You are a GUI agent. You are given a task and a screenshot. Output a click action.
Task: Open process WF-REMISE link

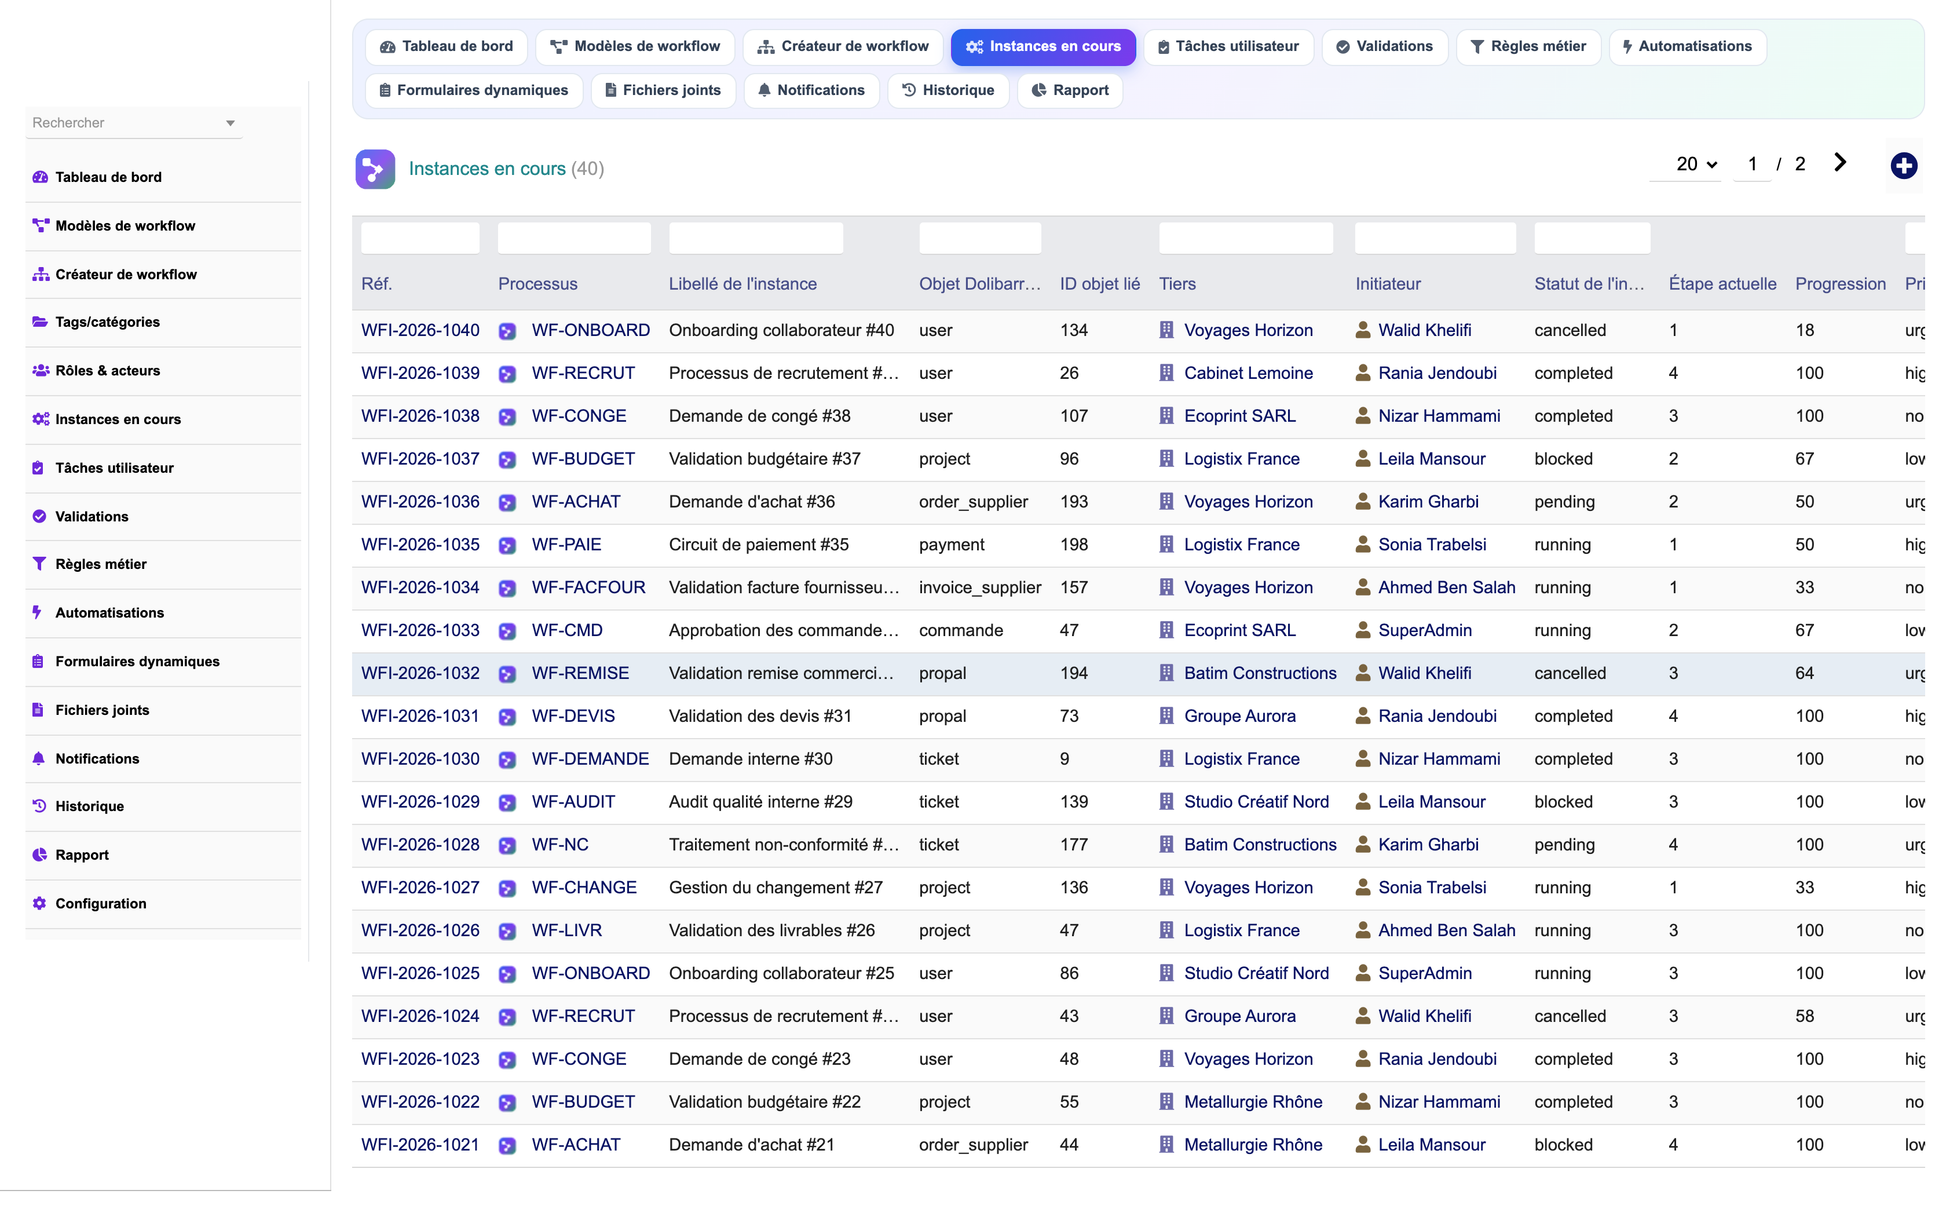580,673
